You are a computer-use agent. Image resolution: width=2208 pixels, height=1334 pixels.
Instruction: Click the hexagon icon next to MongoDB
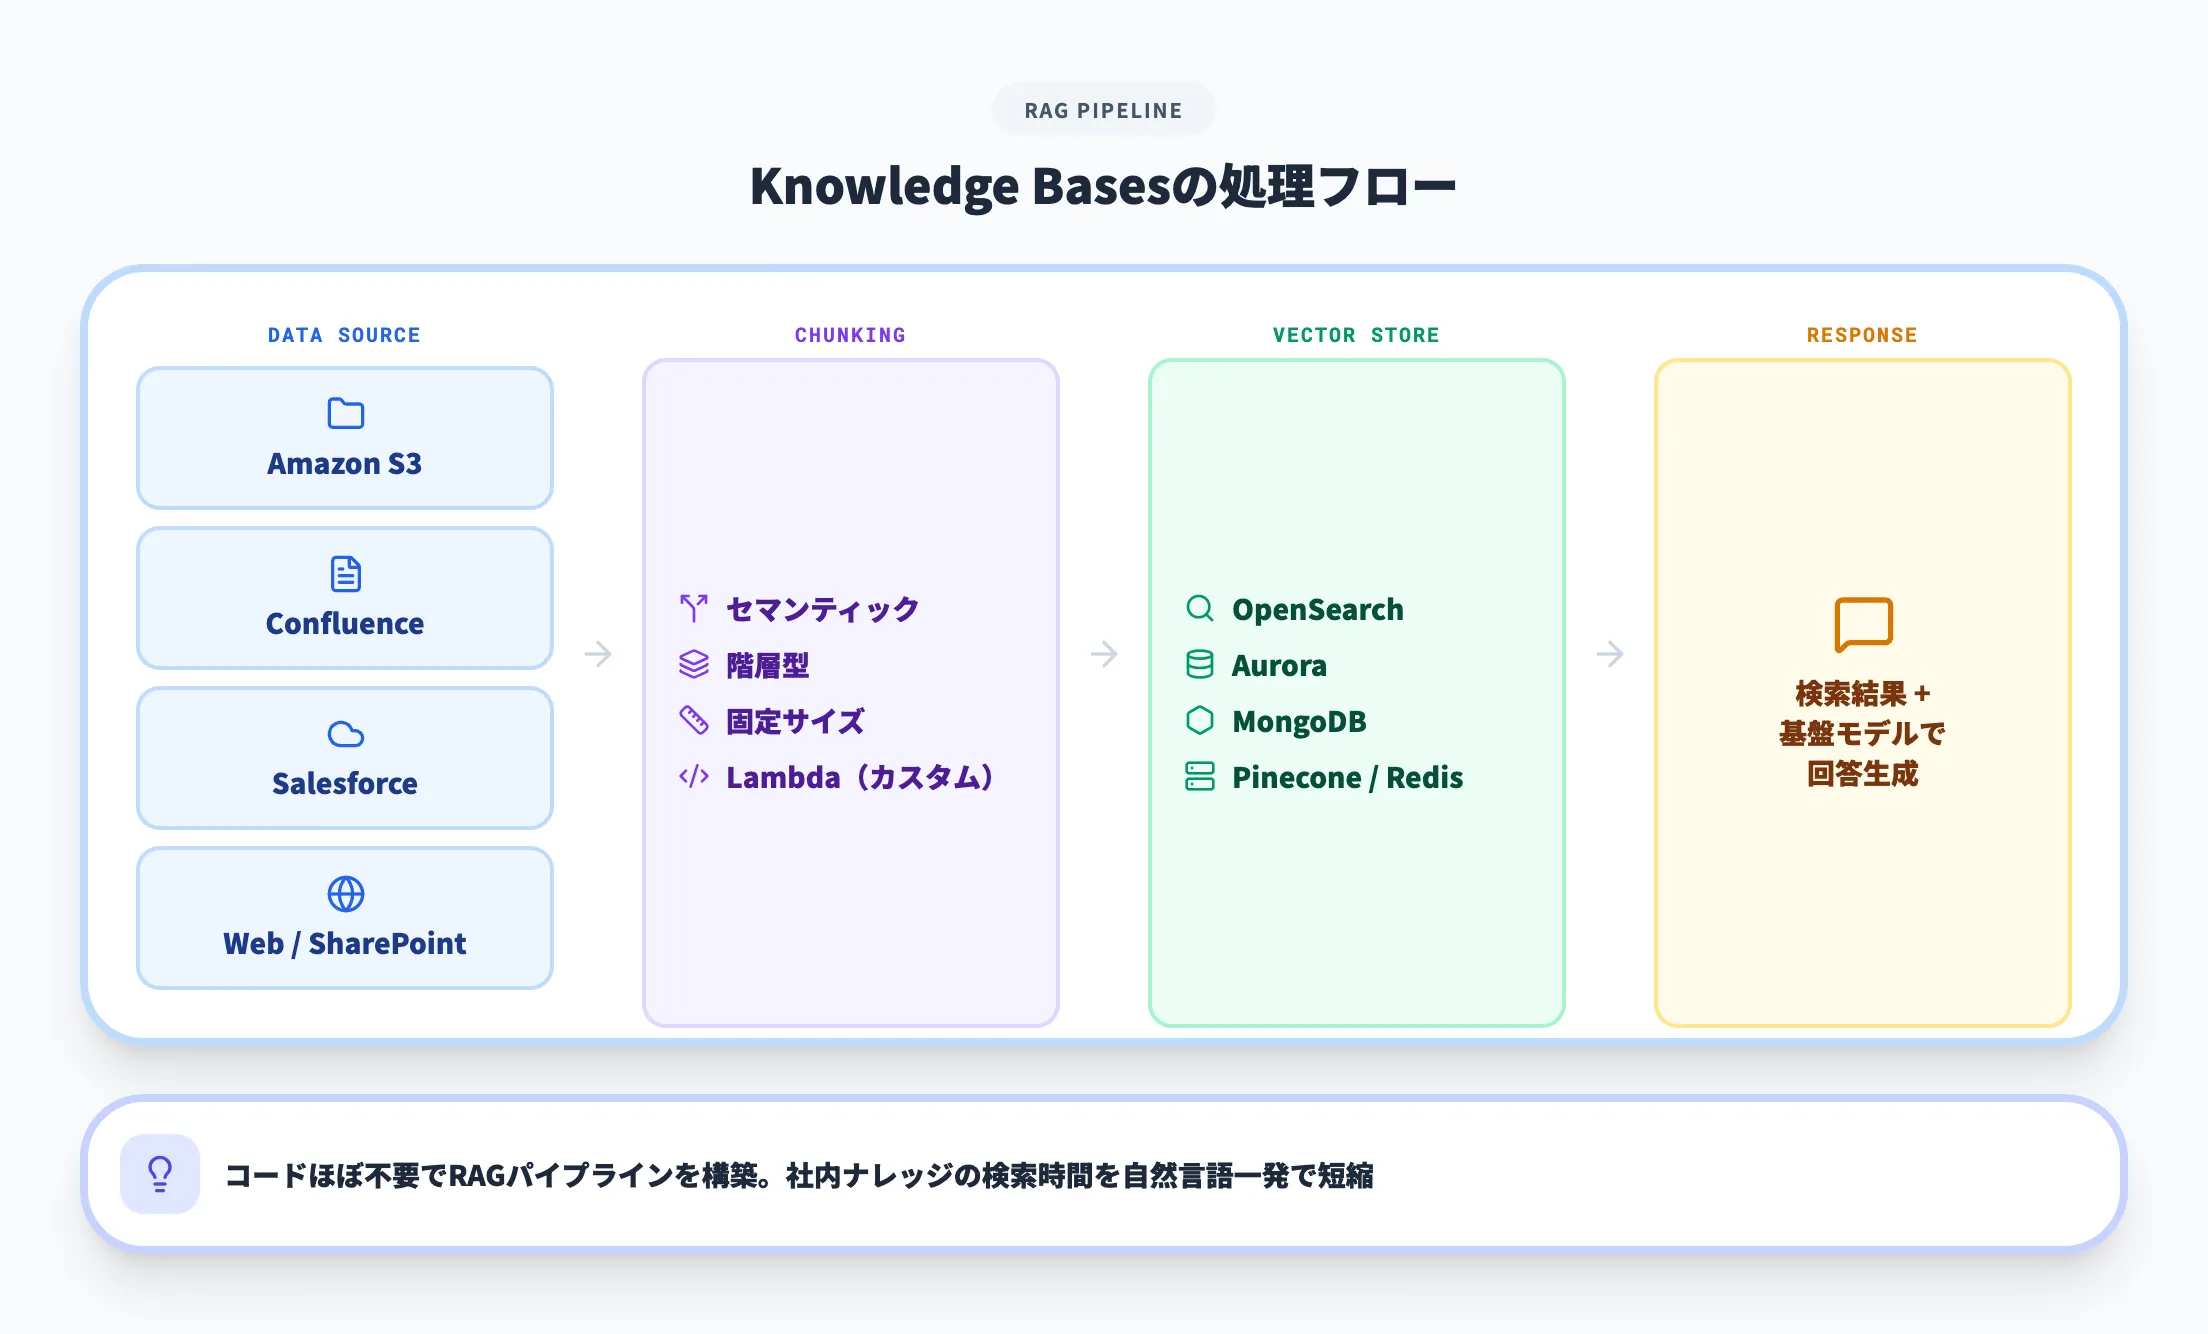tap(1199, 720)
